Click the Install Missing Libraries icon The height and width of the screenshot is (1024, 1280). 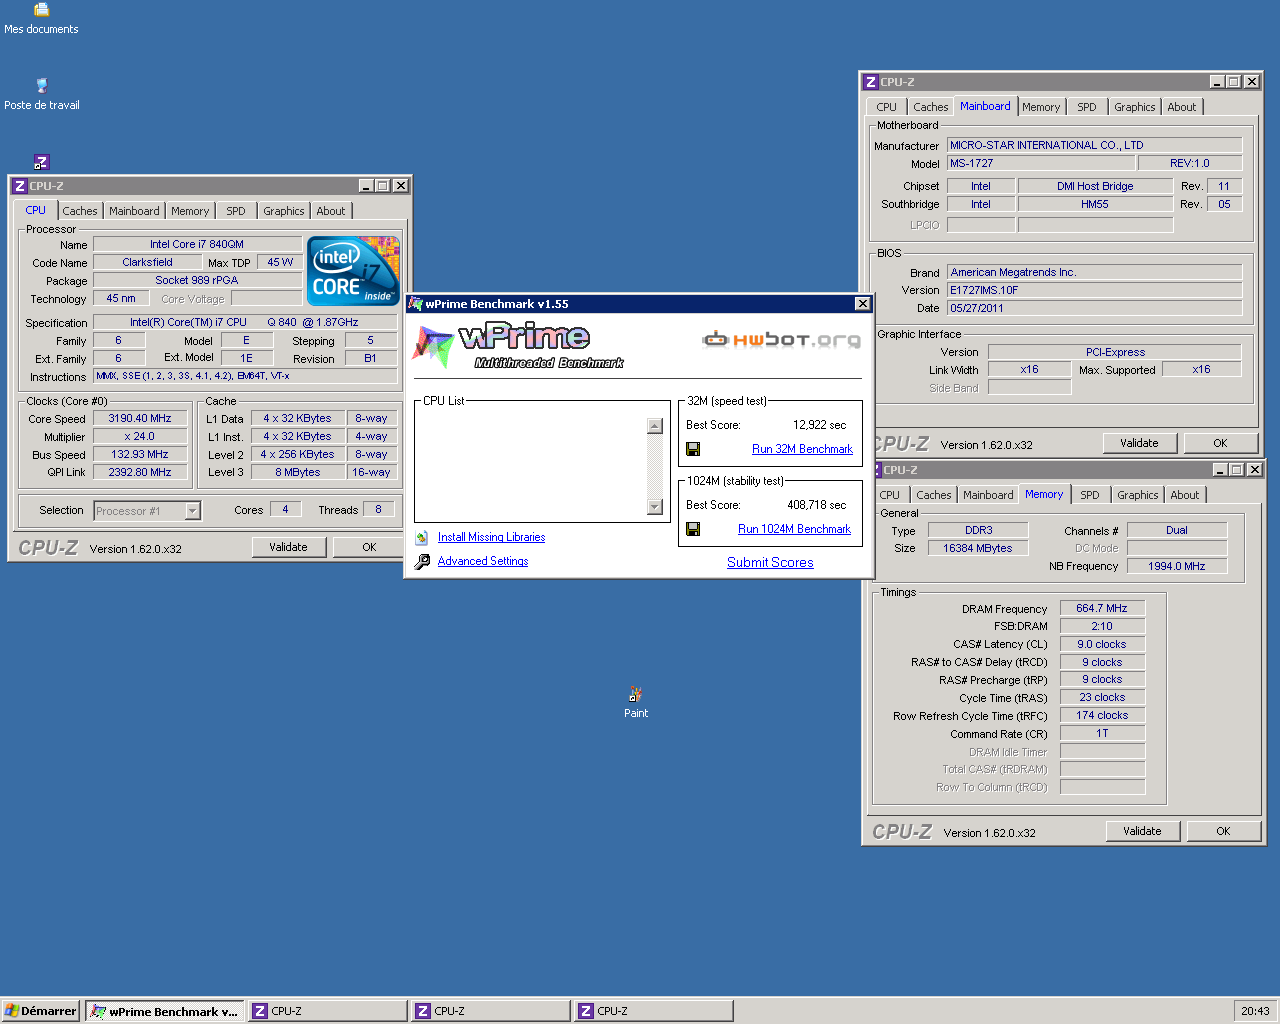click(x=422, y=537)
